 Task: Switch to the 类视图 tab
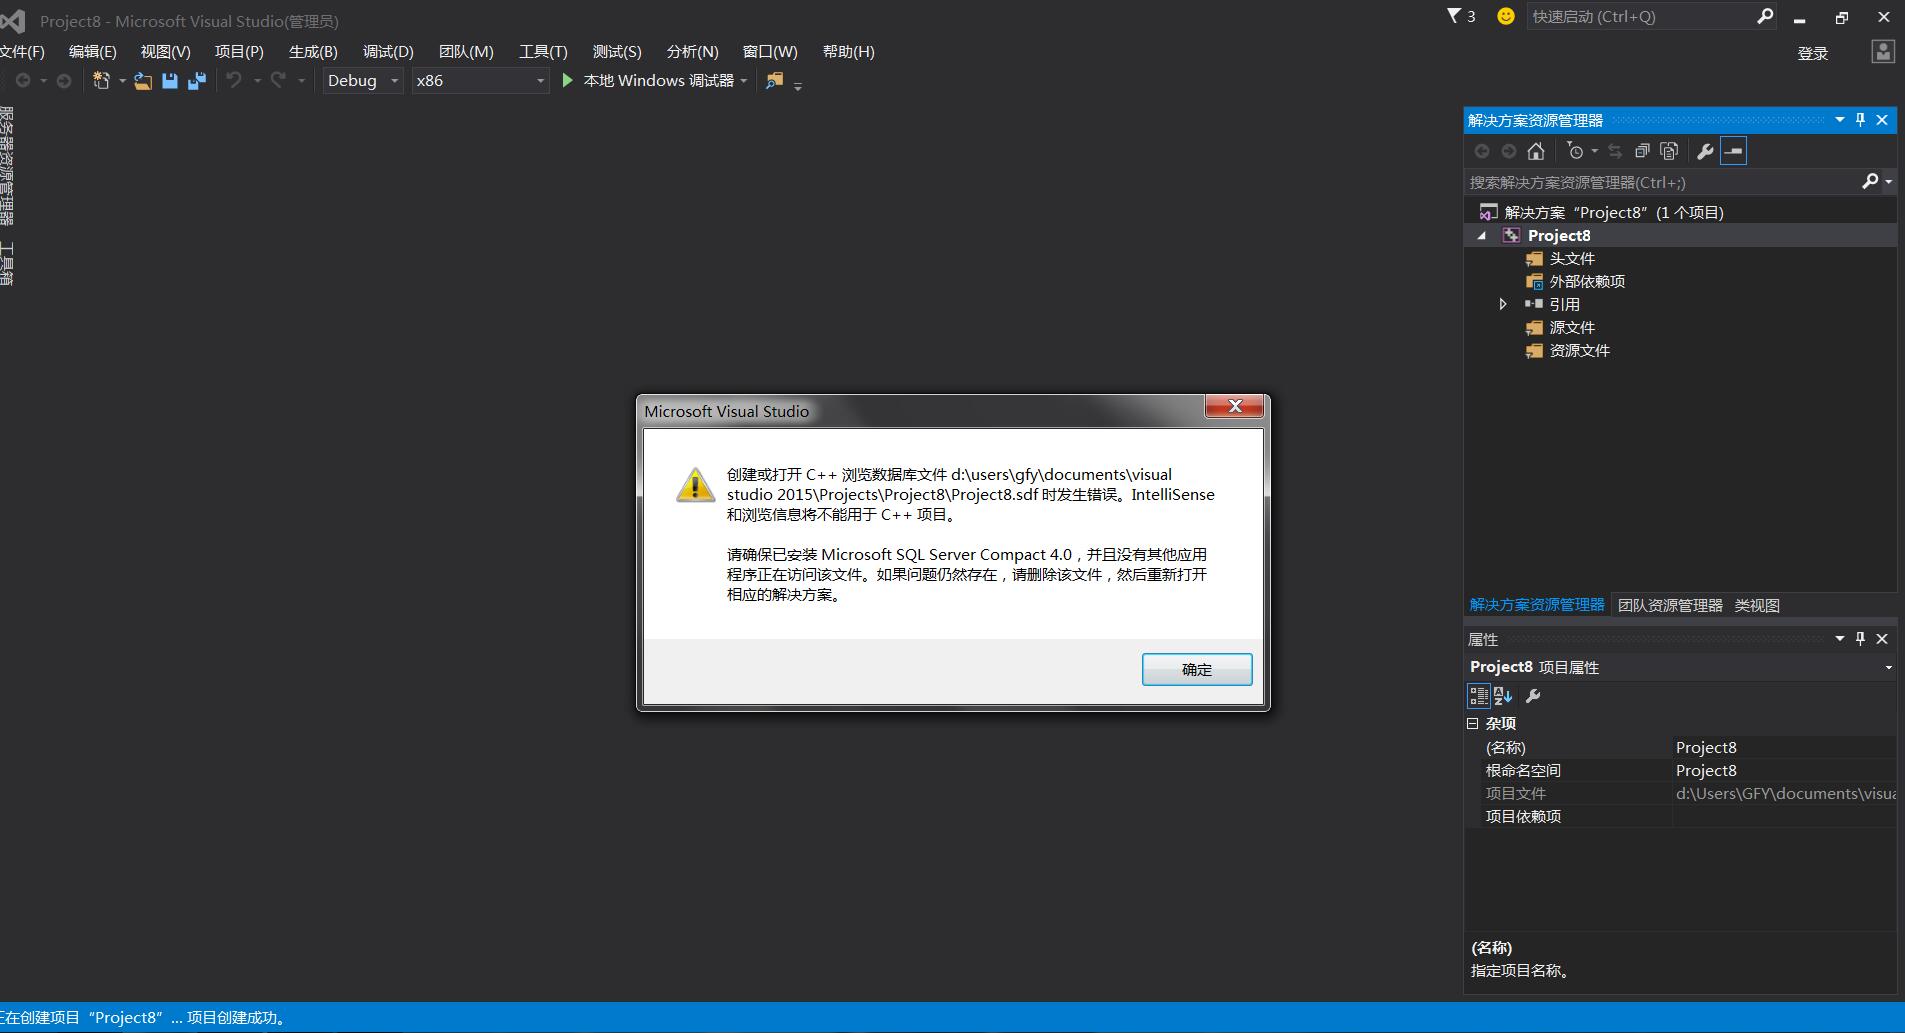point(1757,605)
